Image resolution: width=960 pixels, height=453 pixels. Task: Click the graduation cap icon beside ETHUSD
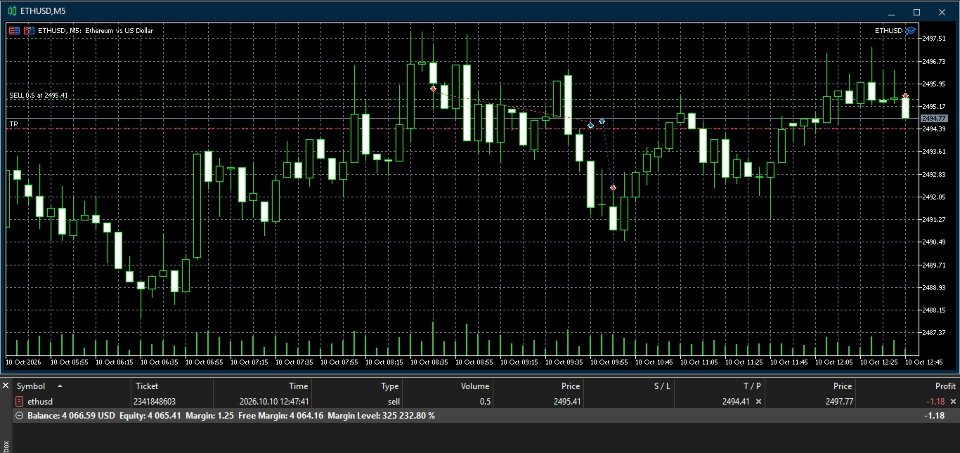pyautogui.click(x=910, y=31)
